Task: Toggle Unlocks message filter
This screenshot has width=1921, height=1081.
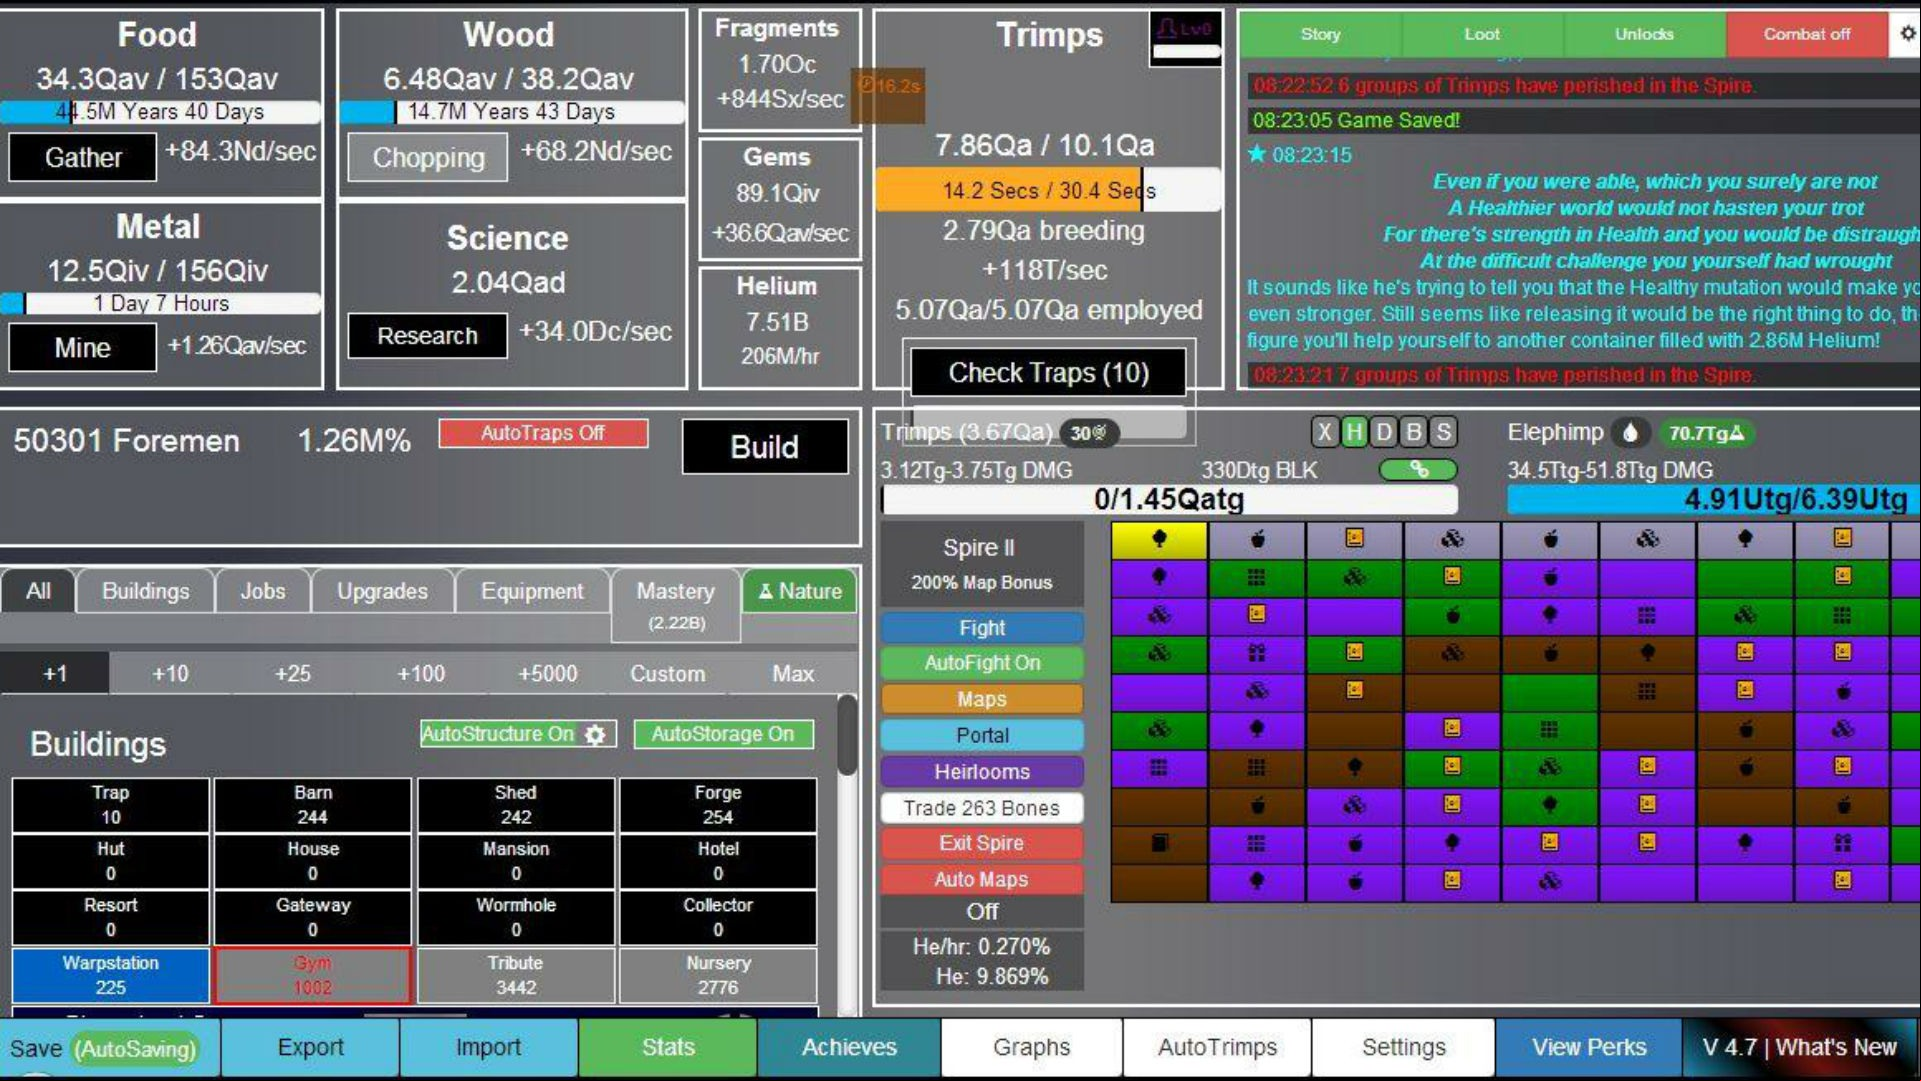Action: 1644,34
